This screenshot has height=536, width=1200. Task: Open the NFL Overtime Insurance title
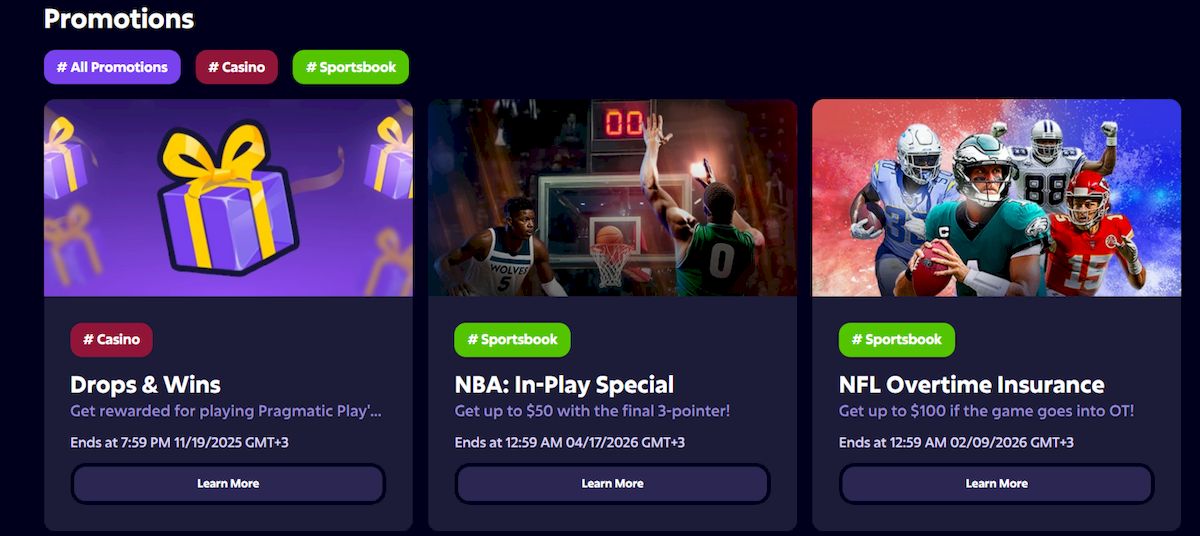pos(971,385)
